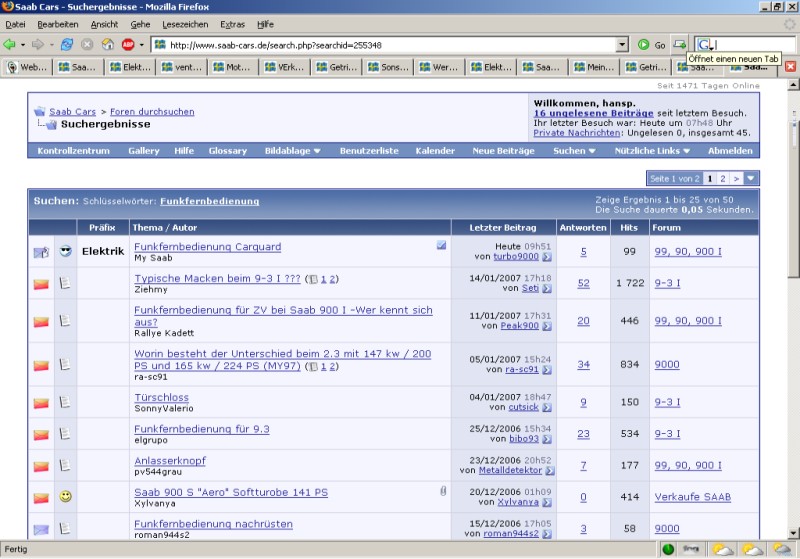
Task: Click Abmelden to log out
Action: pyautogui.click(x=730, y=151)
